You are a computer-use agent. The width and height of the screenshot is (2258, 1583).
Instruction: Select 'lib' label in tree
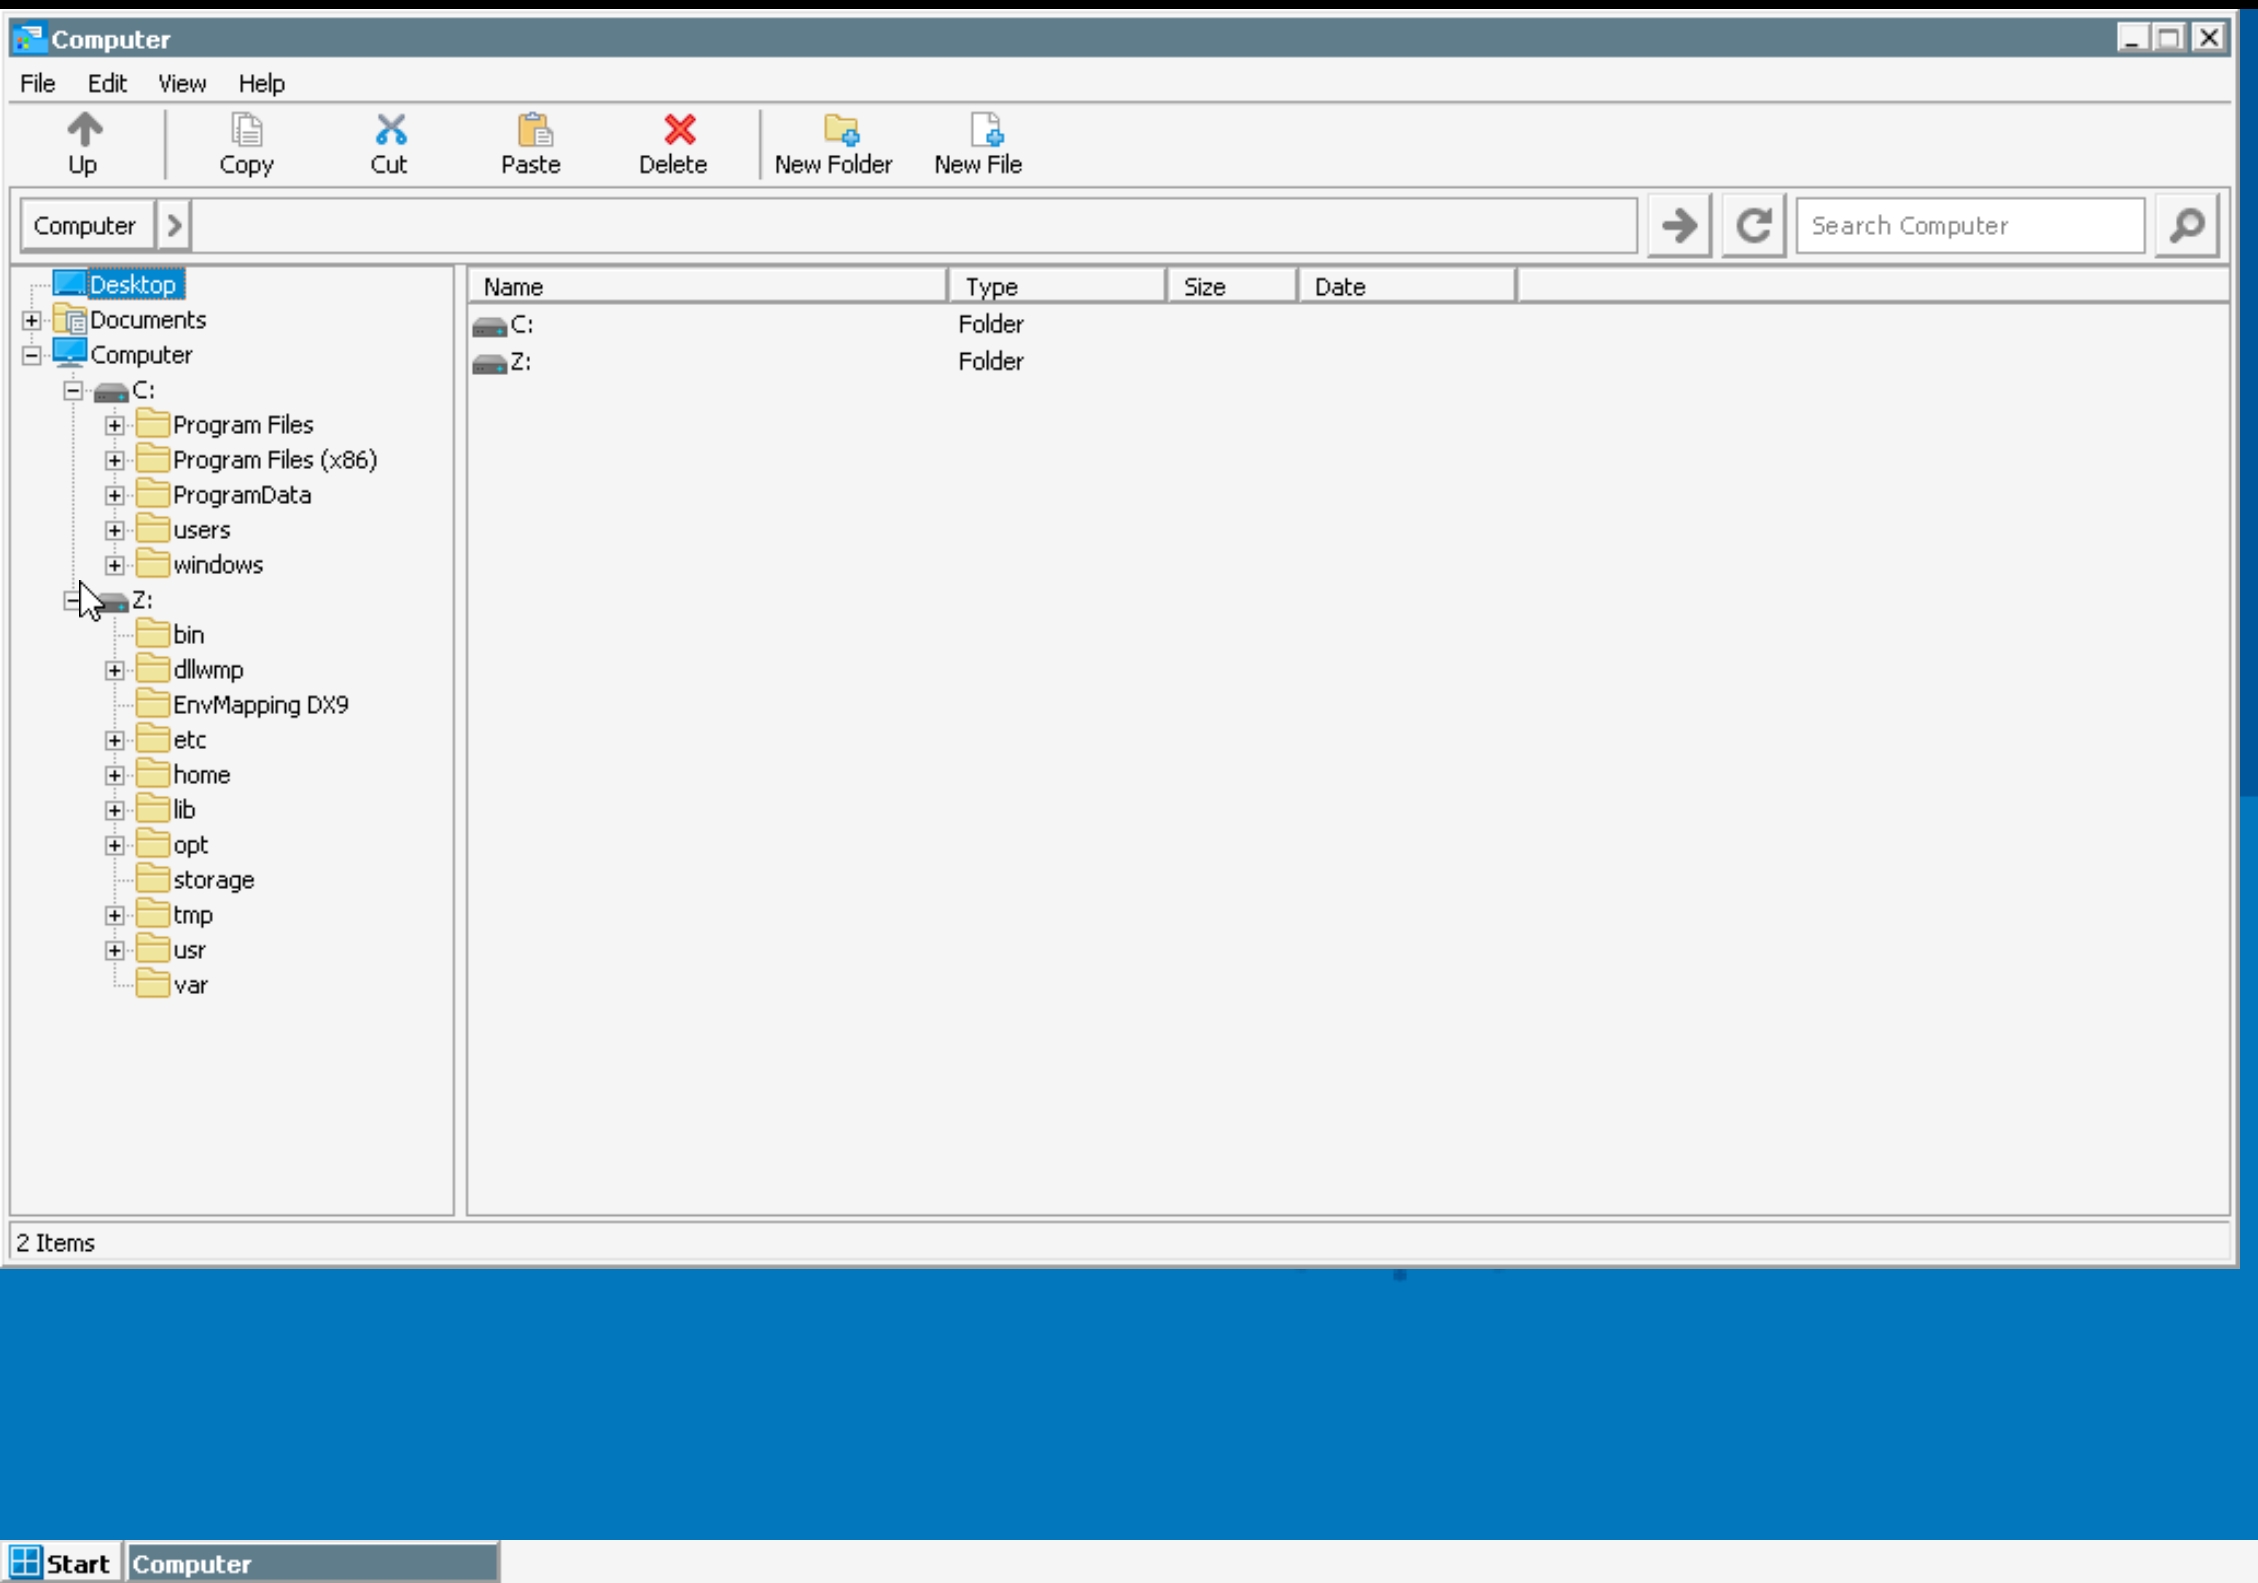tap(184, 810)
